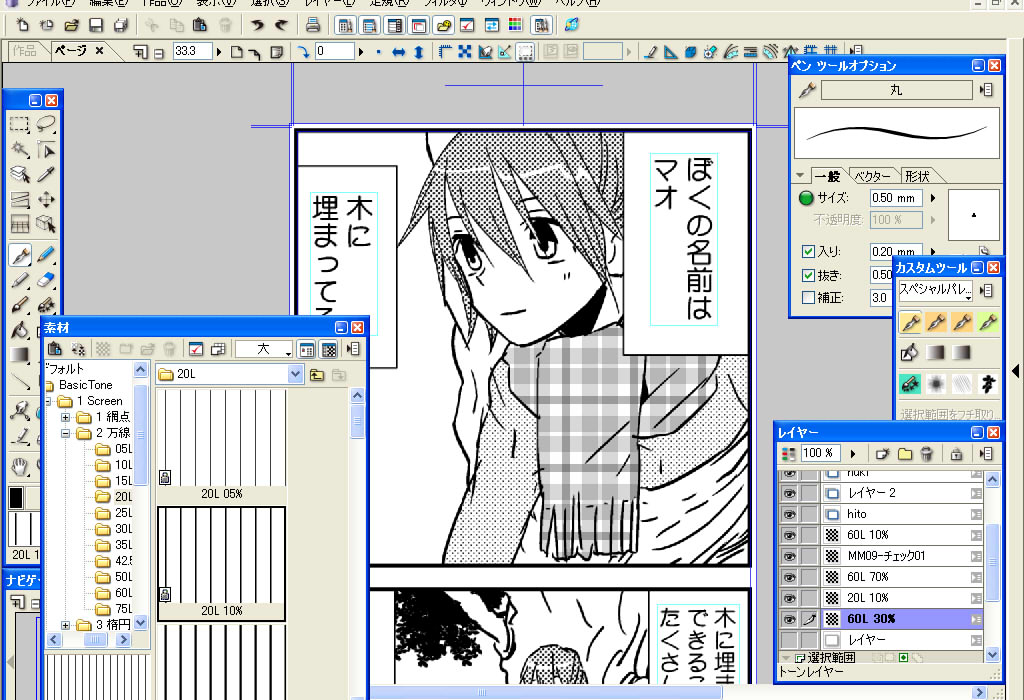Click the RGB color grid toolbar icon
The height and width of the screenshot is (700, 1024).
pos(515,25)
